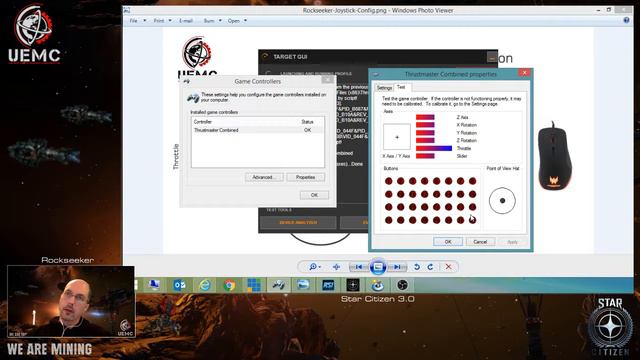The height and width of the screenshot is (360, 640).
Task: Click the E-mail menu item
Action: 186,21
